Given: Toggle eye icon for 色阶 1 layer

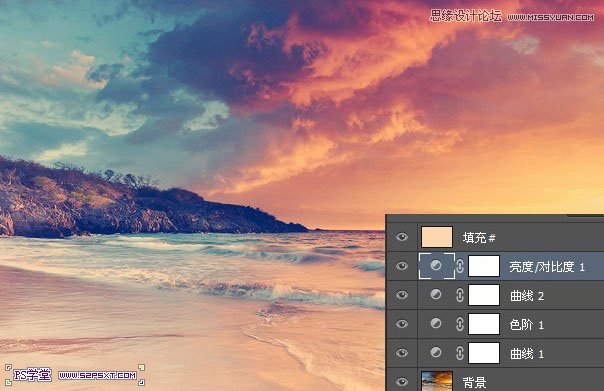Looking at the screenshot, I should point(402,324).
